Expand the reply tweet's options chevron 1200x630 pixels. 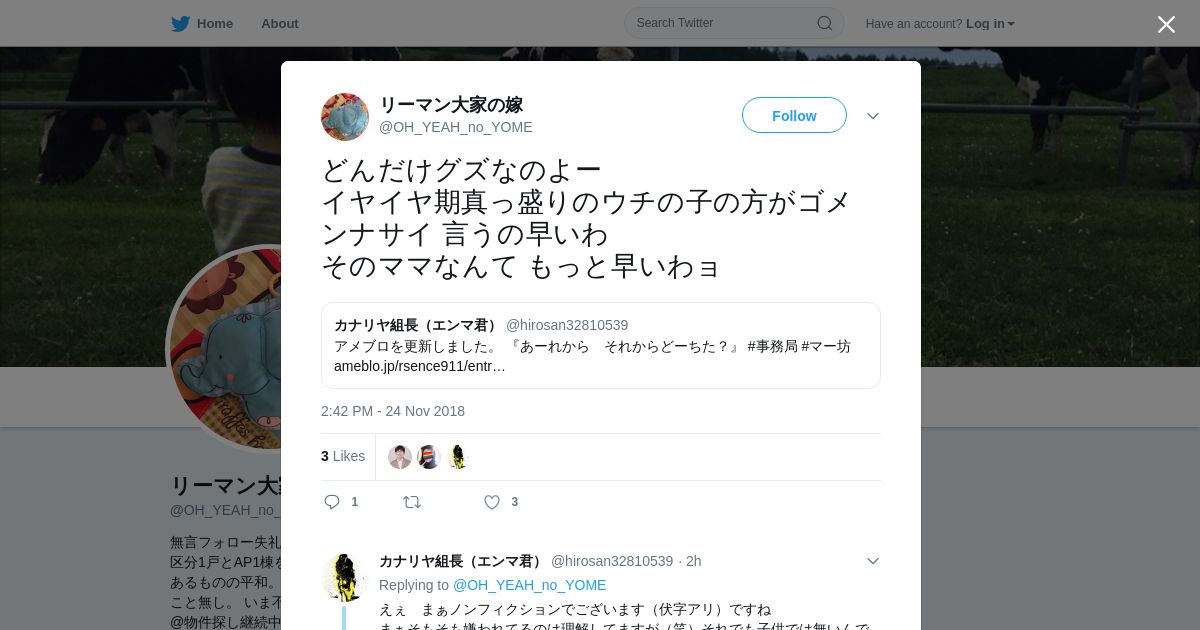point(873,561)
